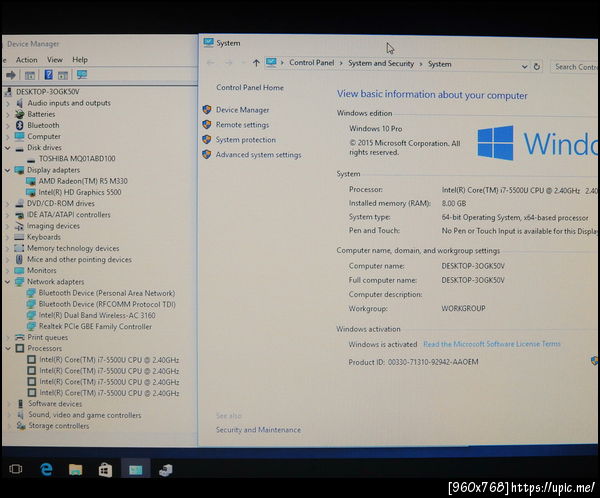Click the Mice and other pointing devices icon
The width and height of the screenshot is (600, 498).
point(19,260)
